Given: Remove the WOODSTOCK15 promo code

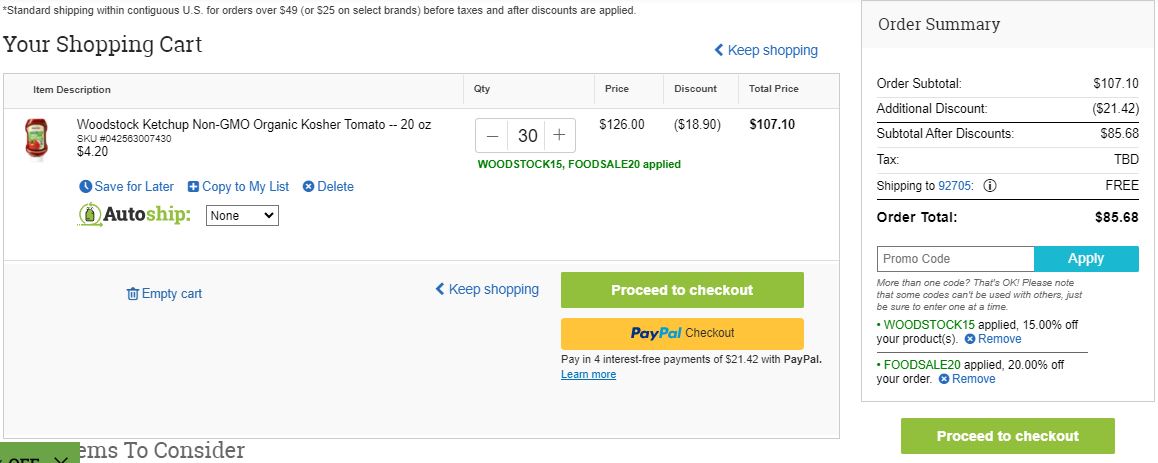Looking at the screenshot, I should click(993, 339).
